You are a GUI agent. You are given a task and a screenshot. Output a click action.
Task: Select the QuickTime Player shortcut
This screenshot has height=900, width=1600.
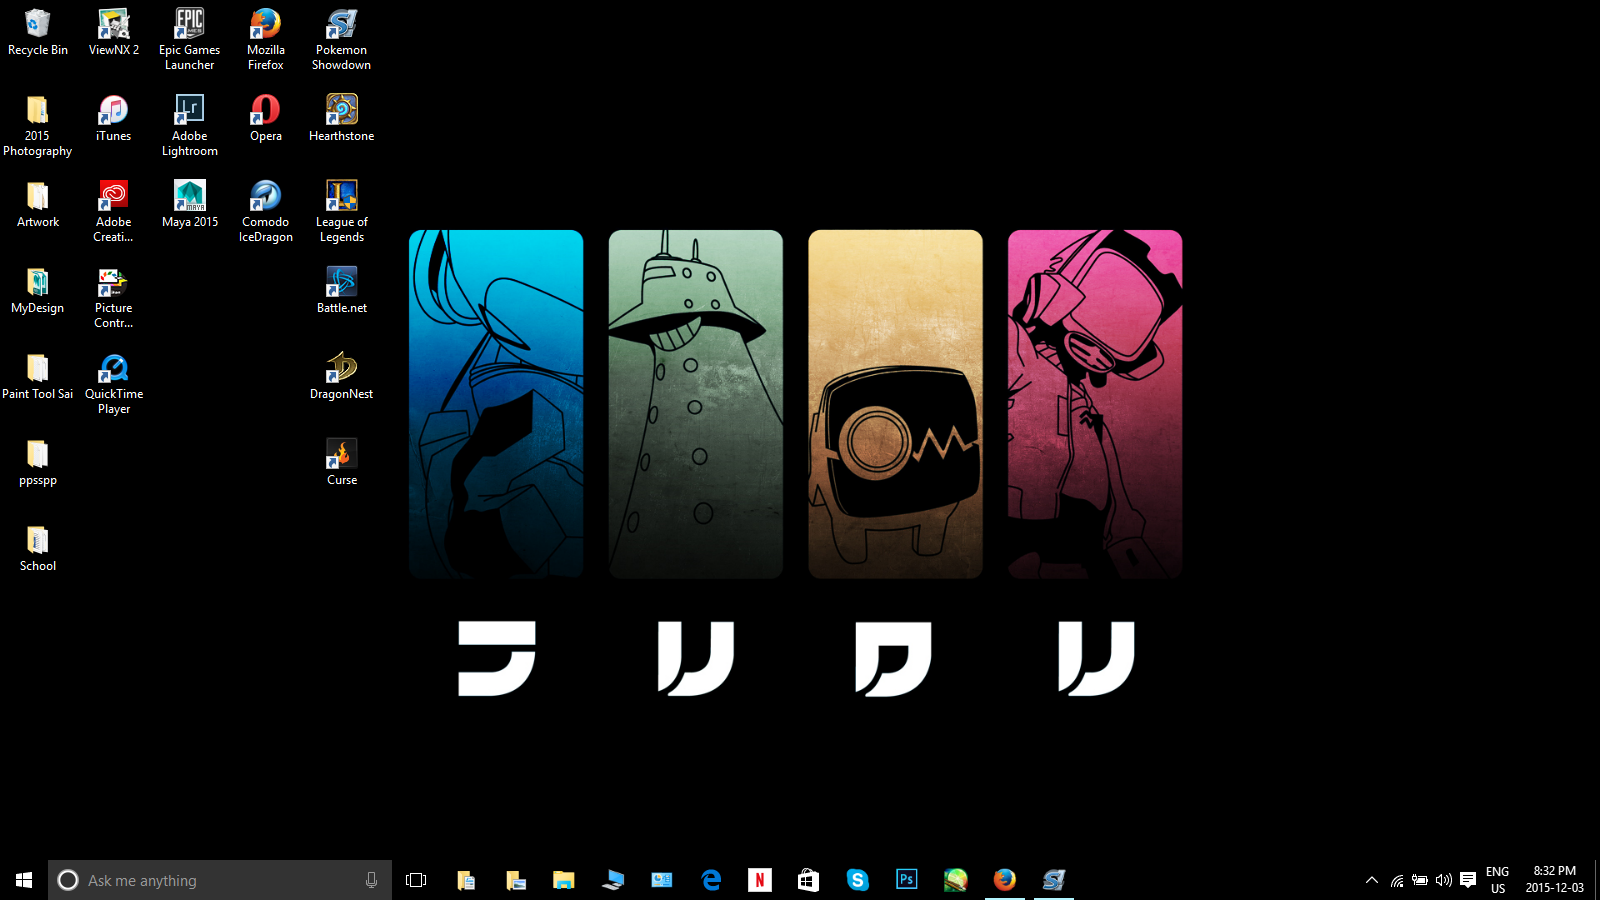click(113, 383)
